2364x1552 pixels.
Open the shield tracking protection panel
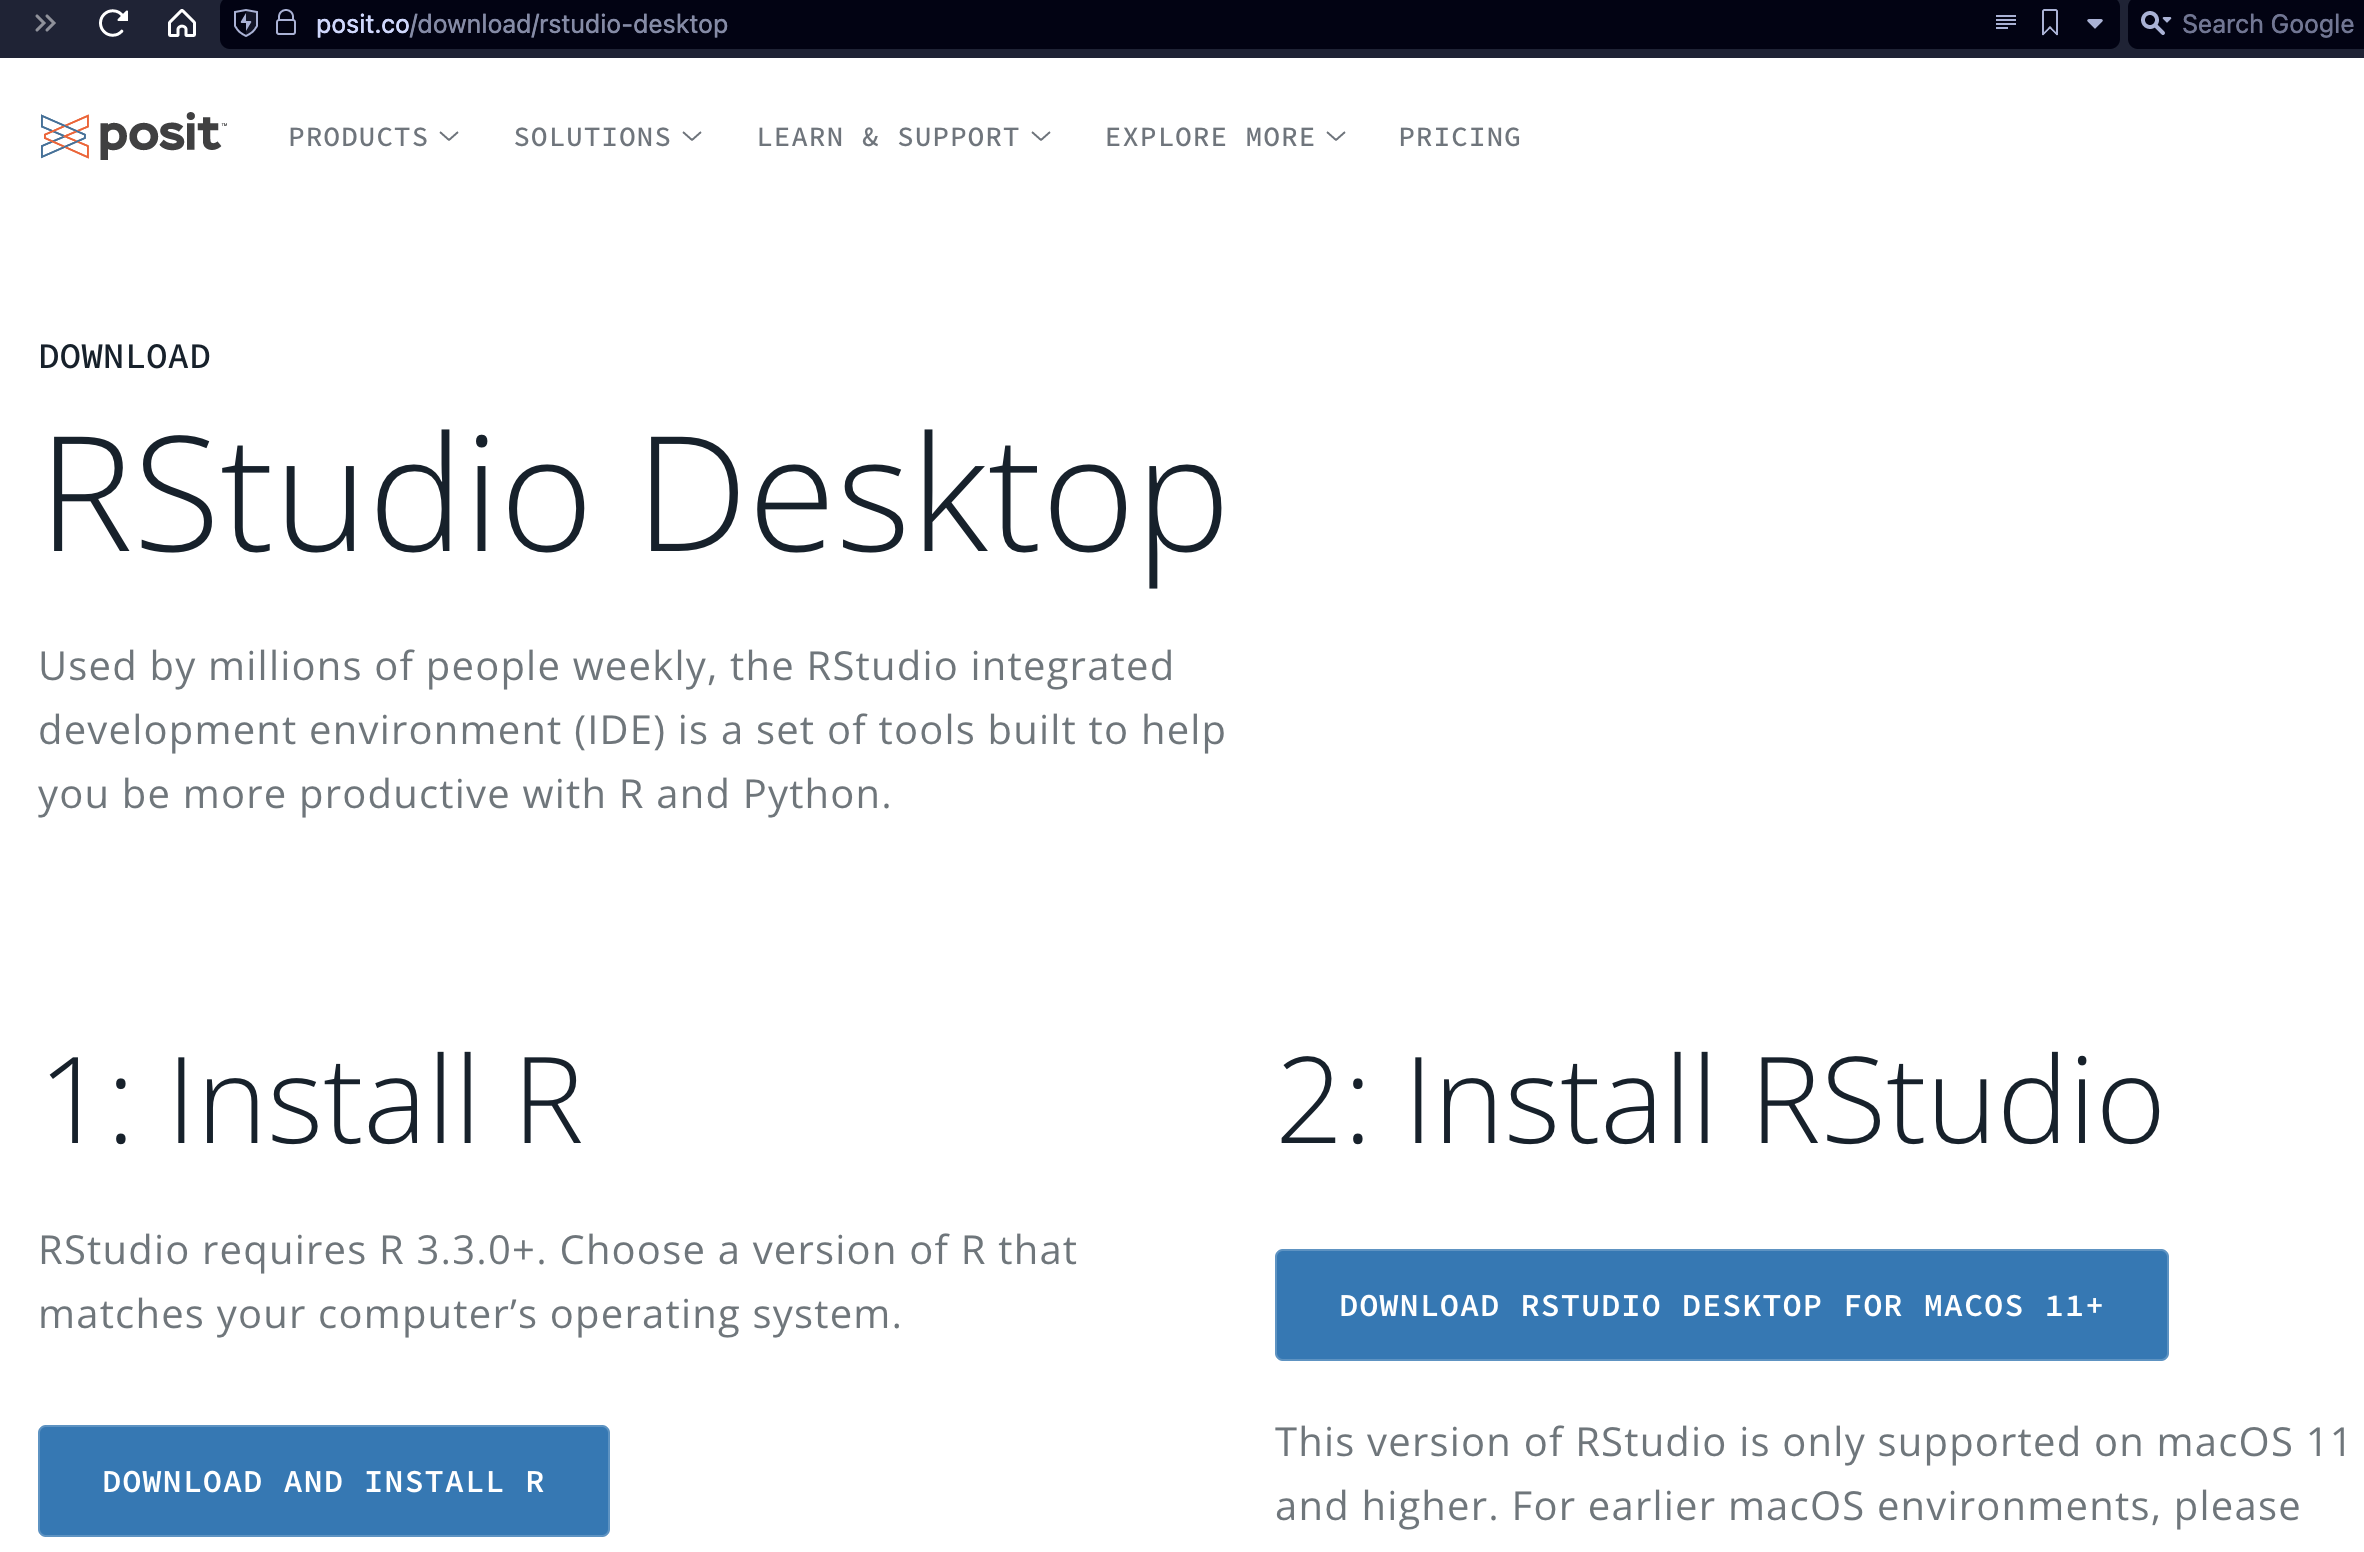pyautogui.click(x=246, y=23)
